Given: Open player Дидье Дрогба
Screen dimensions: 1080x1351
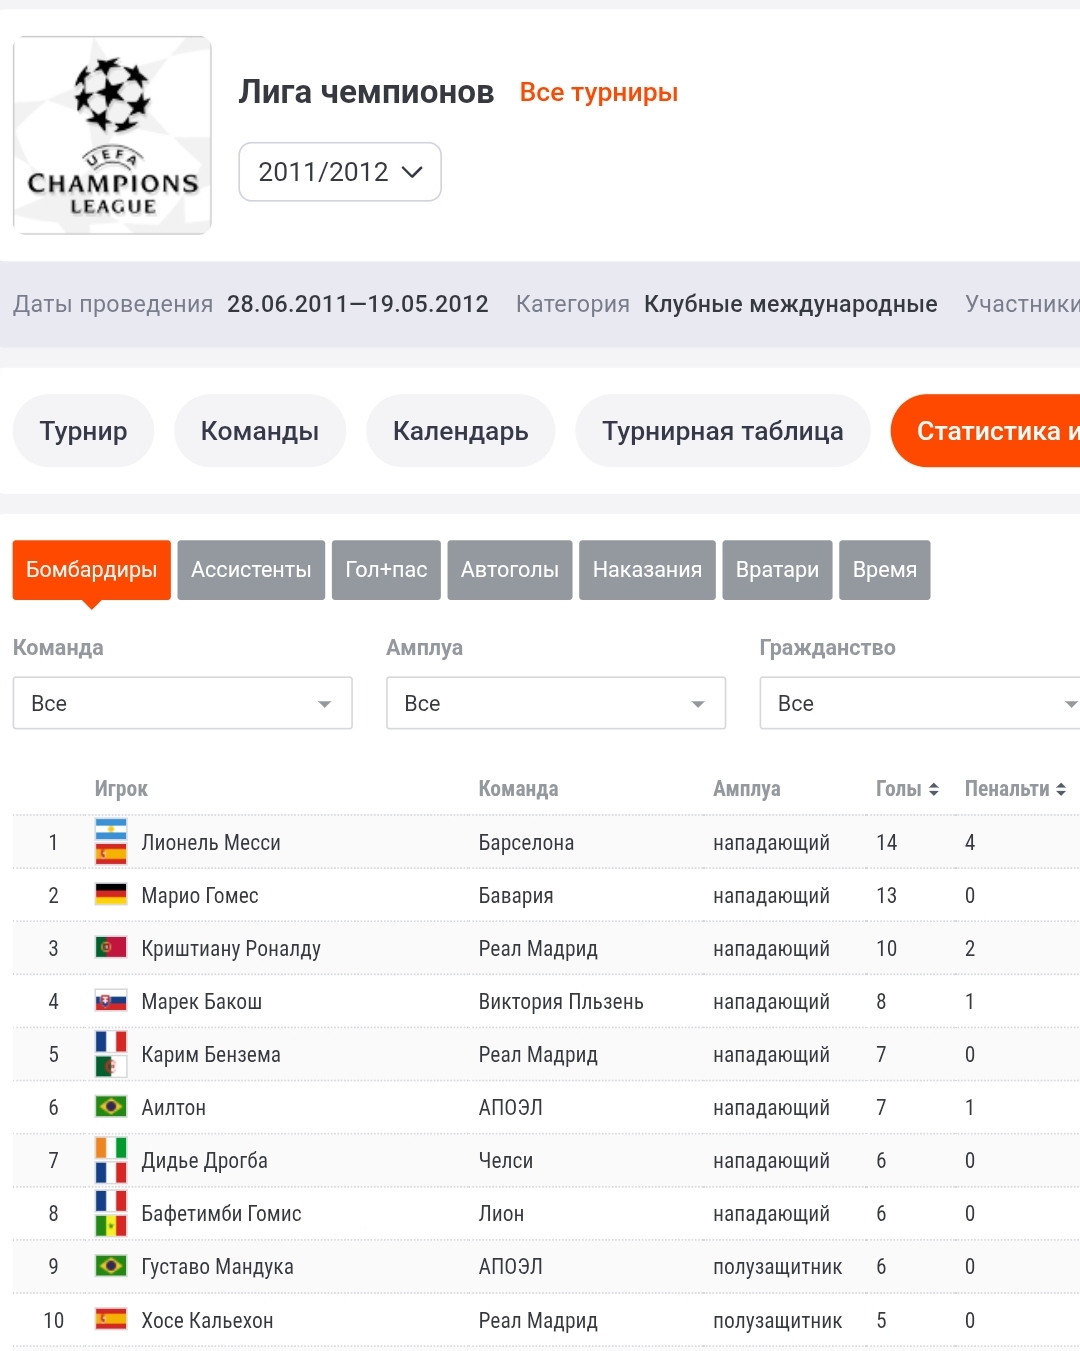Looking at the screenshot, I should coord(205,1161).
